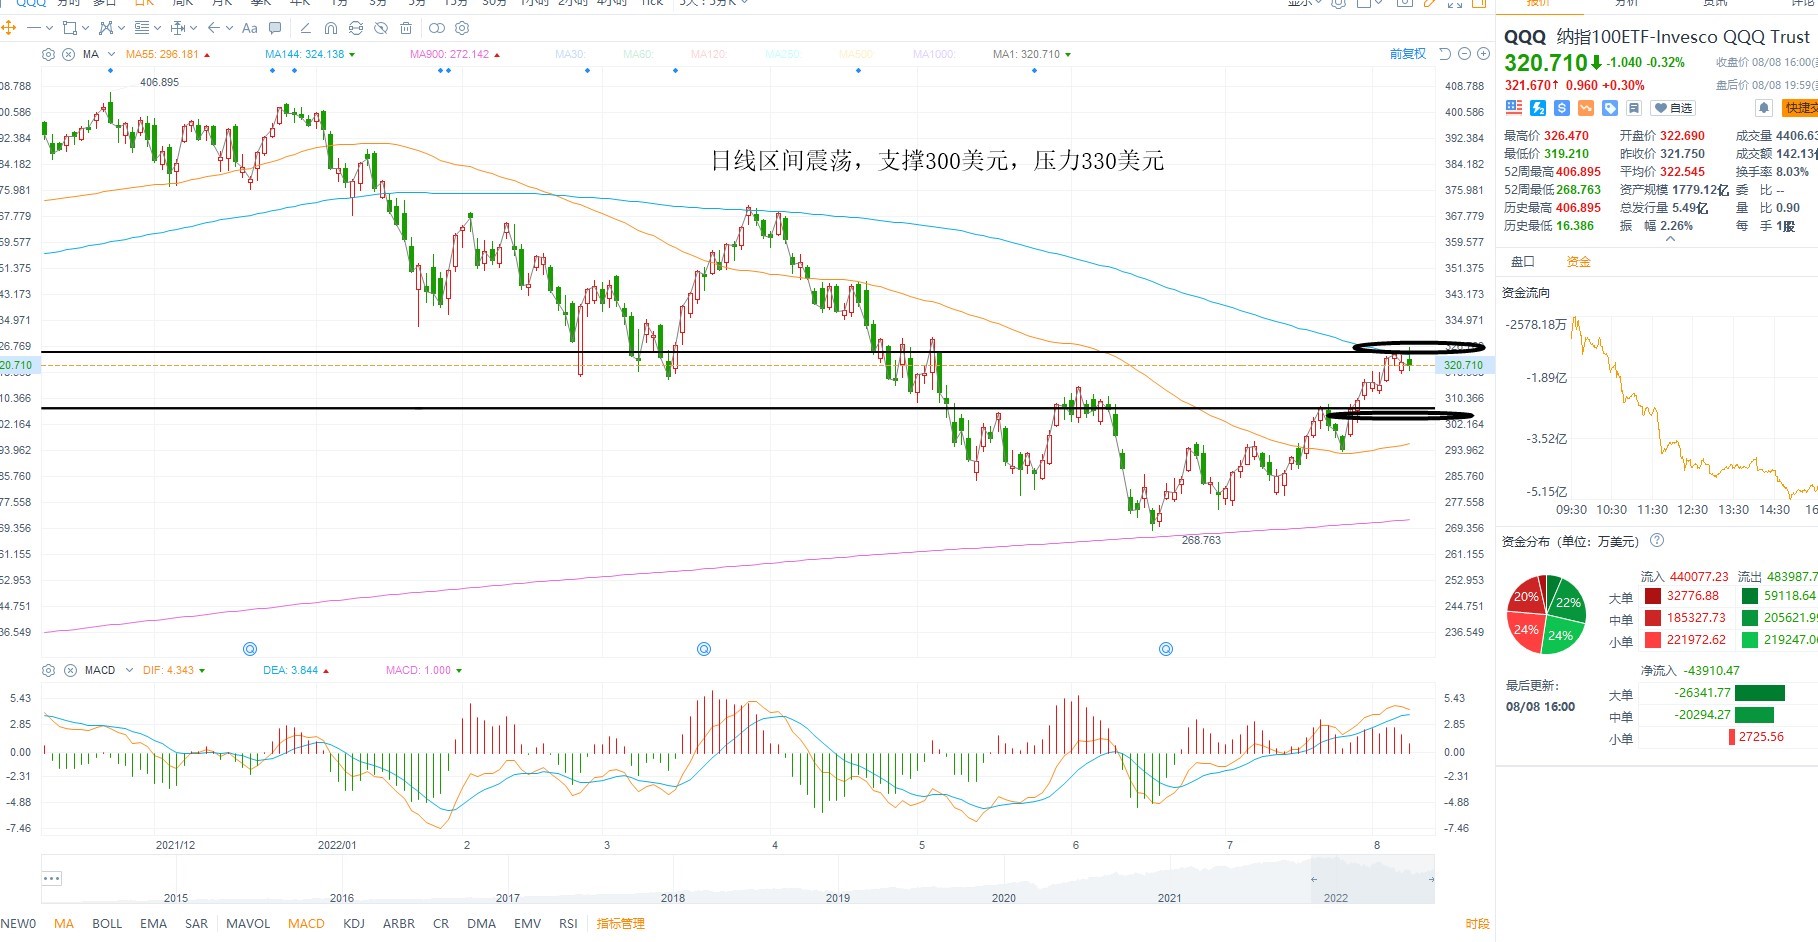Select the measure range tool
The height and width of the screenshot is (942, 1818).
[178, 28]
